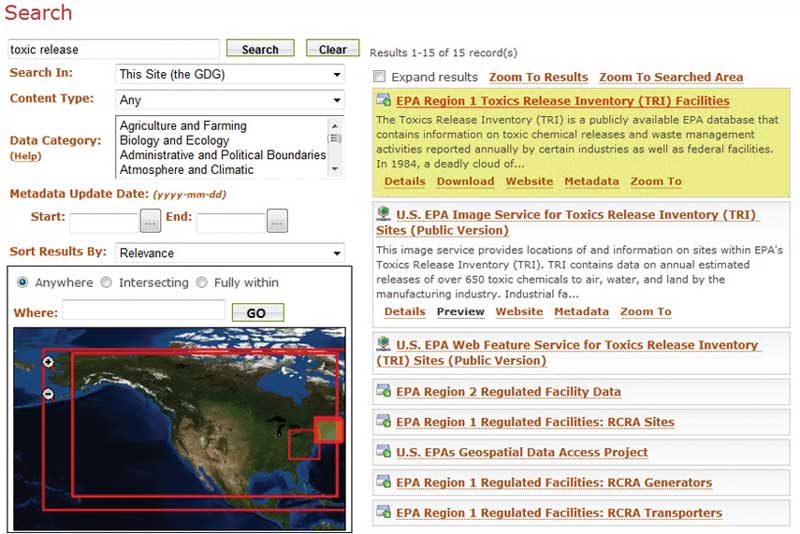Click the GO button
The image size is (800, 534).
pyautogui.click(x=258, y=313)
